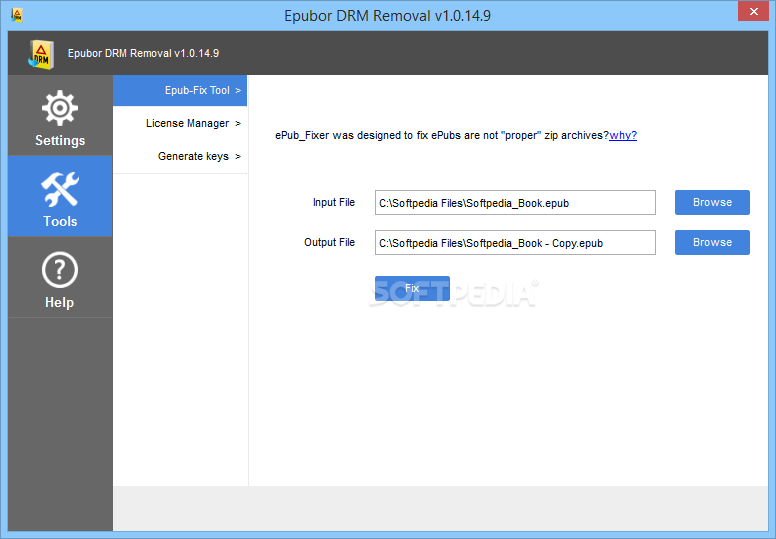Open the Help question mark section
Viewport: 776px width, 539px height.
(x=60, y=277)
